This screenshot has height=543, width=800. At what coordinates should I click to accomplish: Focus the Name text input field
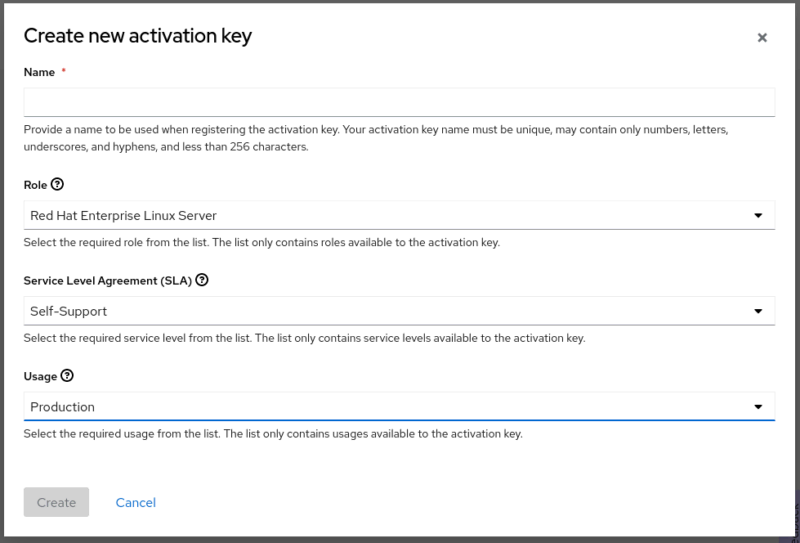tap(398, 102)
